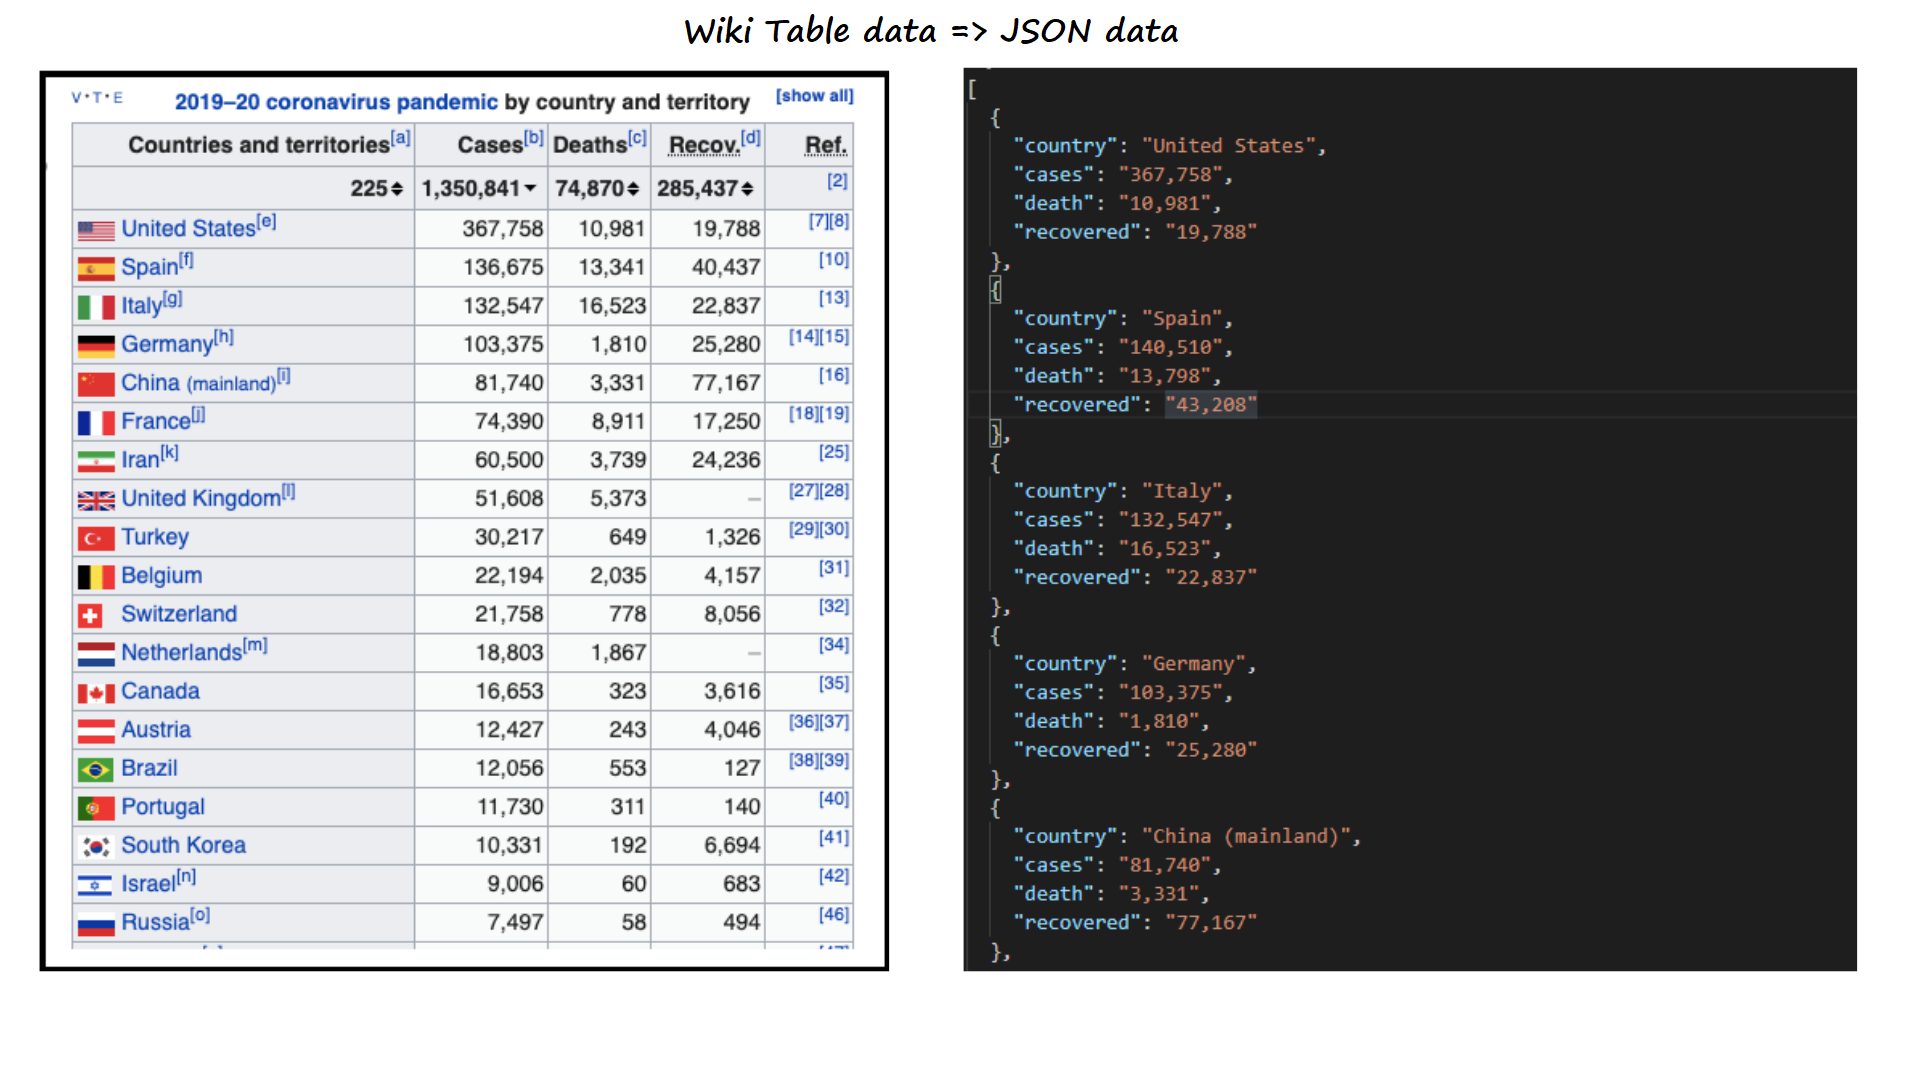
Task: Click the show all link
Action: point(814,96)
